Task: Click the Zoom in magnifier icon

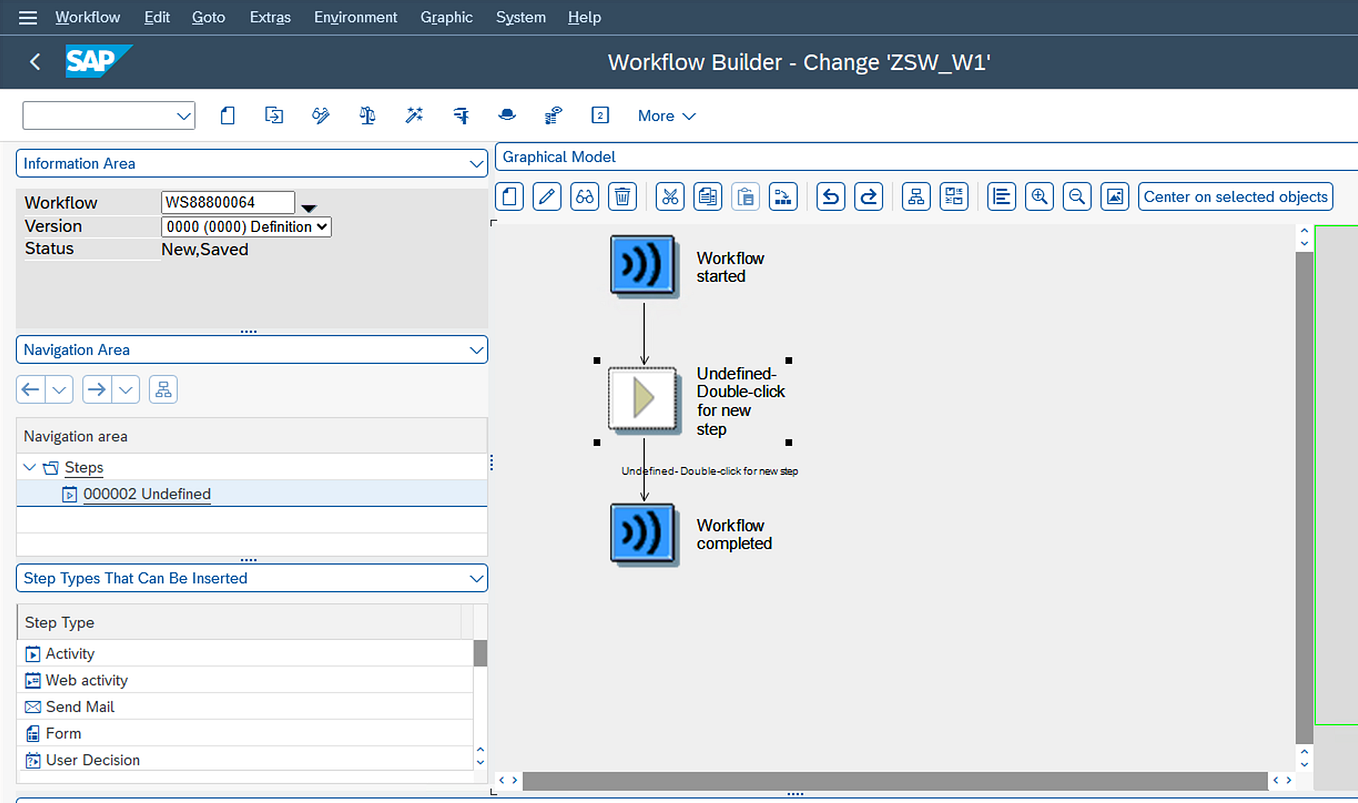Action: pyautogui.click(x=1040, y=197)
